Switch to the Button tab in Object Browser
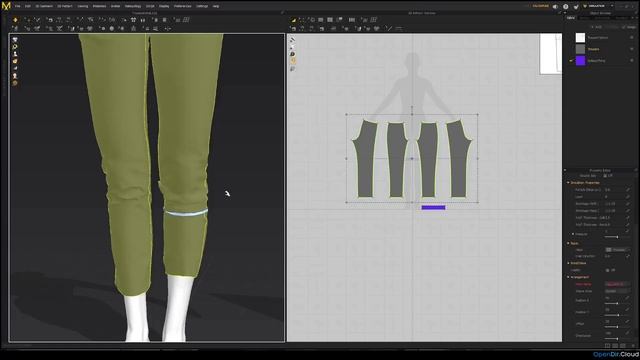This screenshot has height=360, width=640. click(x=585, y=18)
